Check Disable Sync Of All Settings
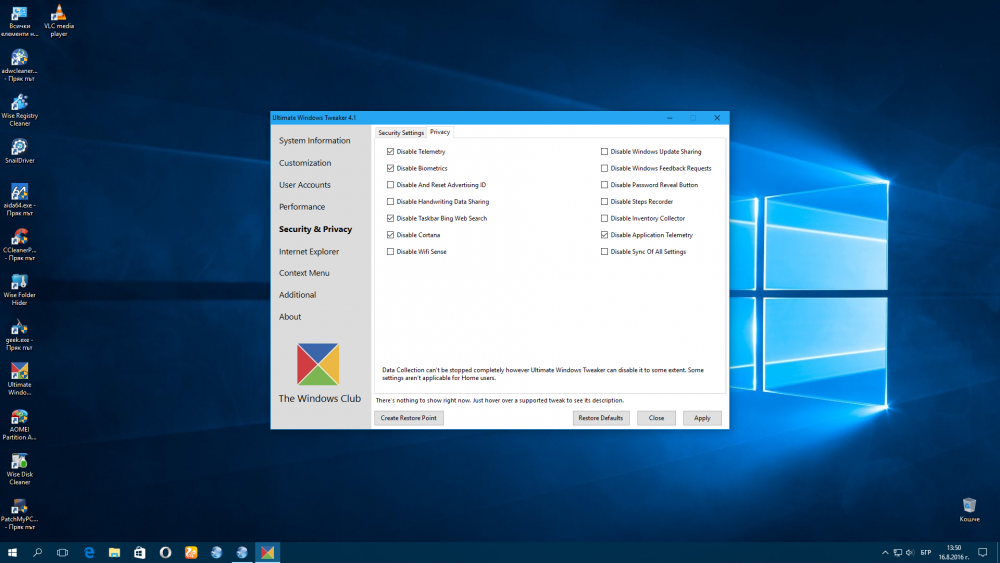The width and height of the screenshot is (1000, 563). pos(604,251)
